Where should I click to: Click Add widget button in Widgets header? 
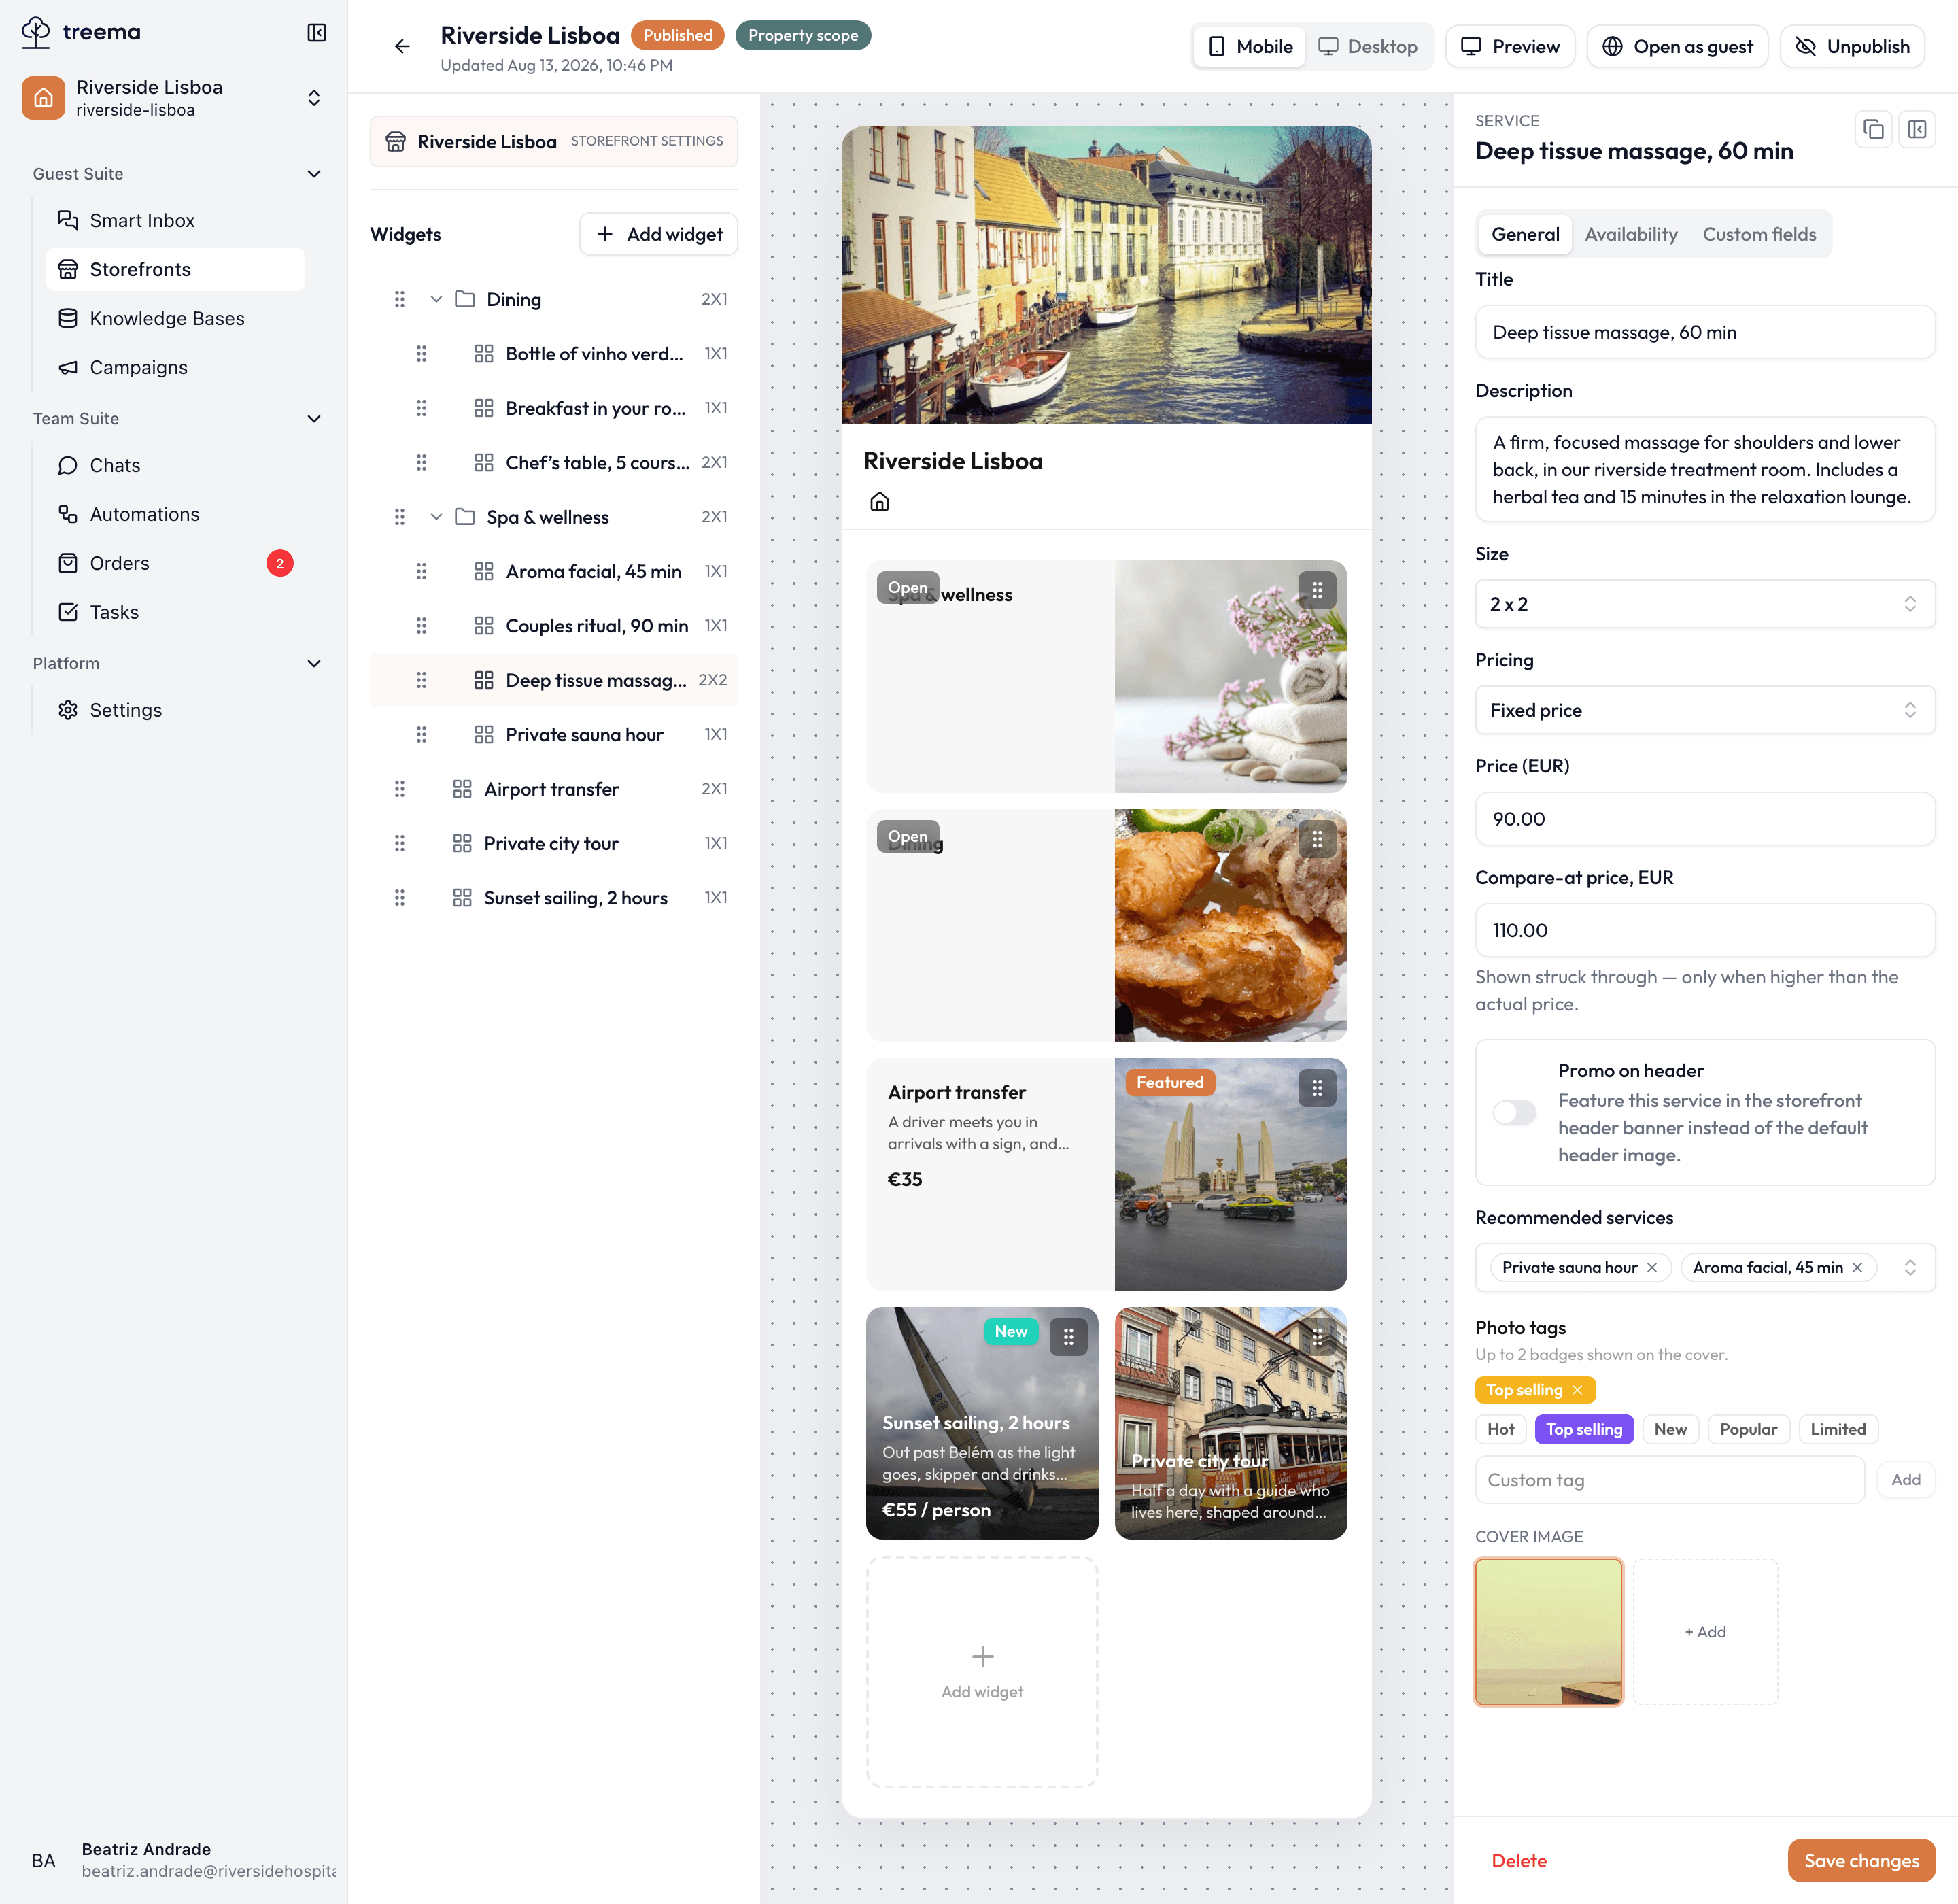659,234
